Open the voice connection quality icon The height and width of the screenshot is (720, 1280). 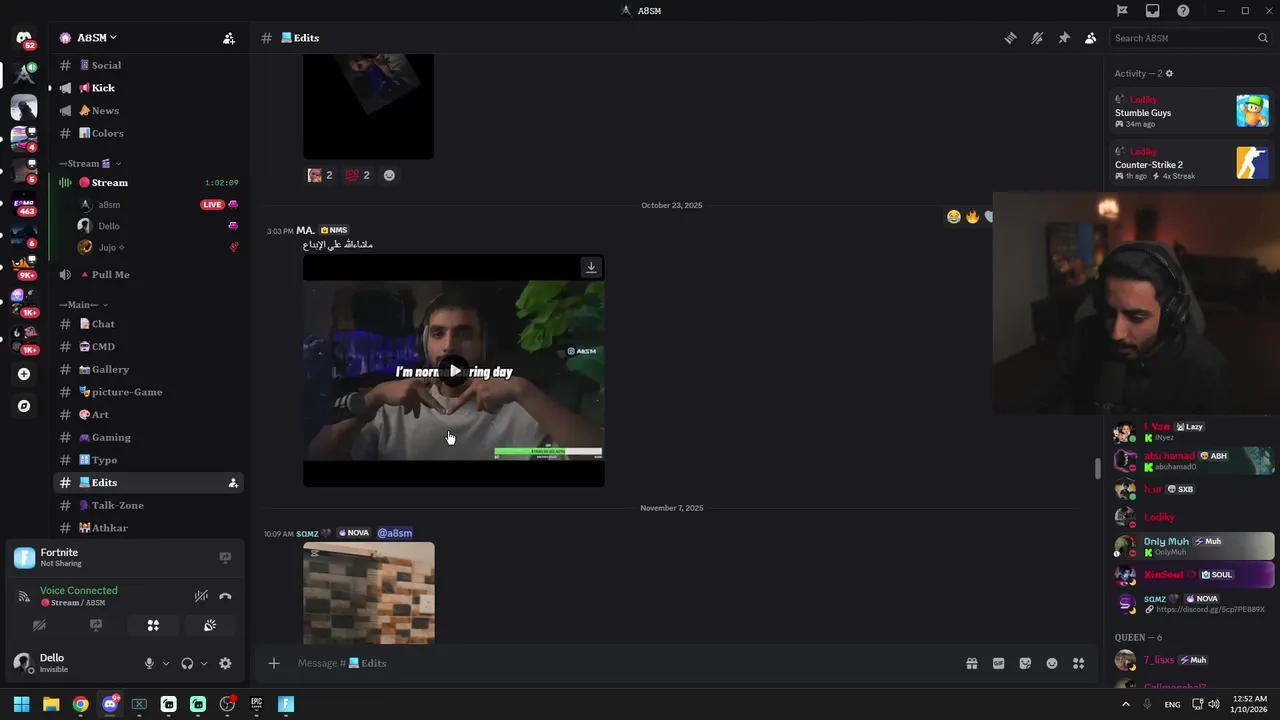(24, 596)
